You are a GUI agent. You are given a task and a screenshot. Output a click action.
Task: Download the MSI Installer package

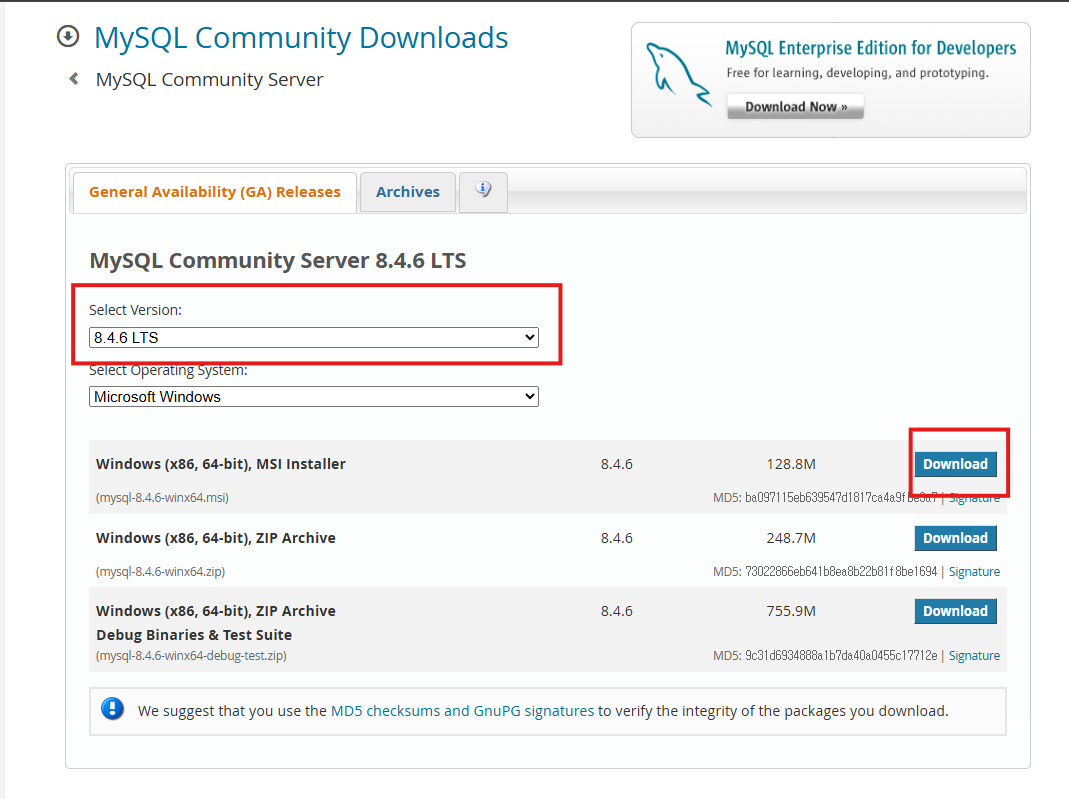click(x=955, y=464)
